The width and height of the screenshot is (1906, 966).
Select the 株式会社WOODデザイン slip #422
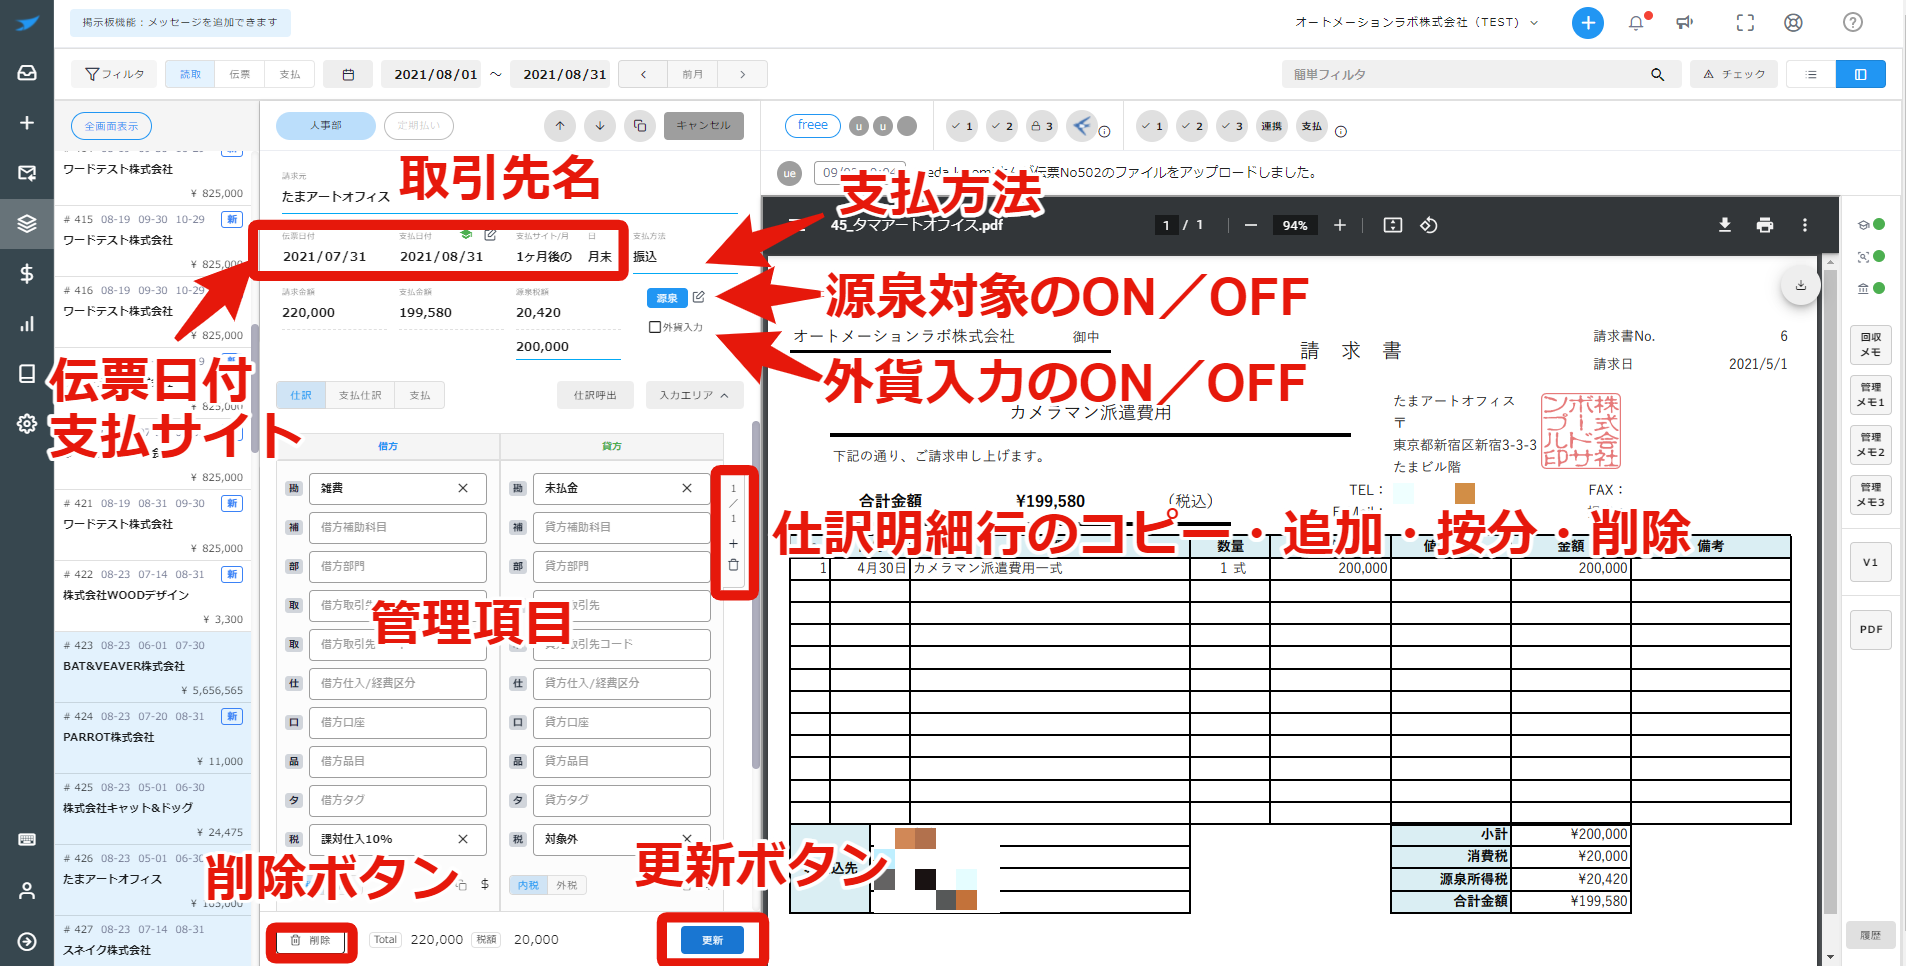(x=153, y=597)
